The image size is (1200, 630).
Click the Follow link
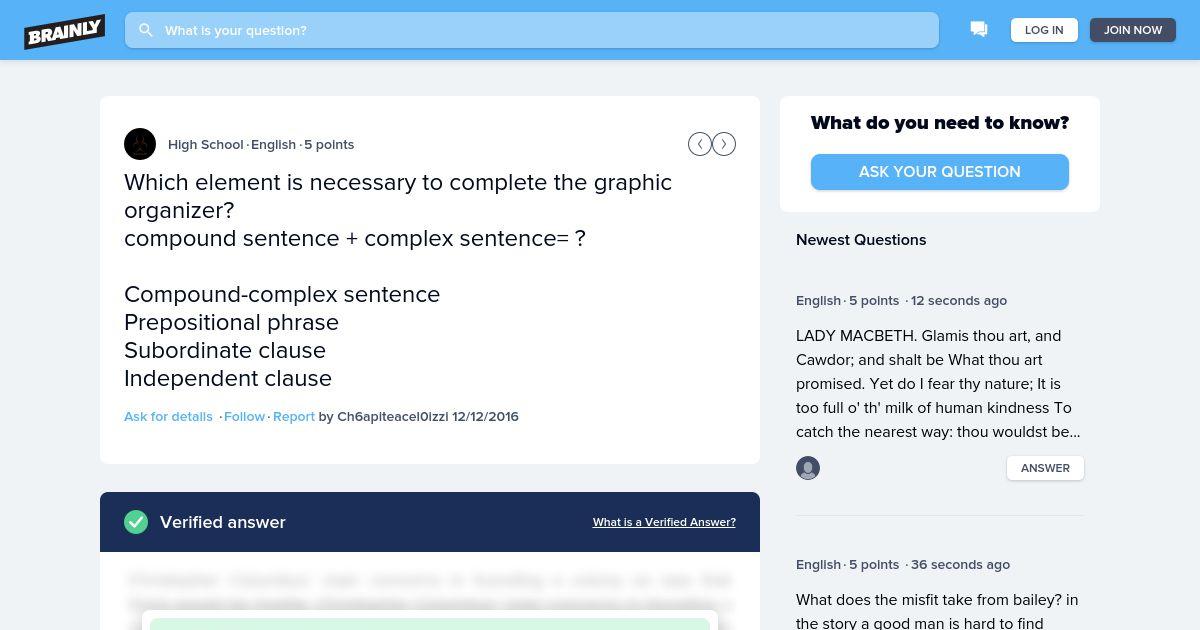(244, 416)
